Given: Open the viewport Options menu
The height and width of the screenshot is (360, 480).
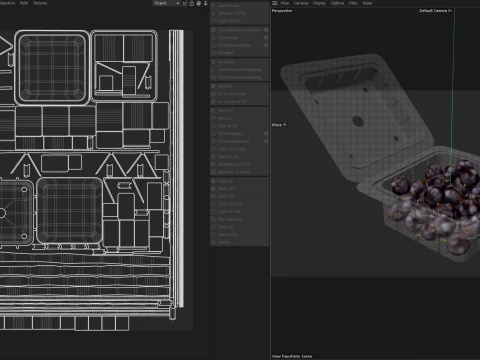Looking at the screenshot, I should coord(337,3).
